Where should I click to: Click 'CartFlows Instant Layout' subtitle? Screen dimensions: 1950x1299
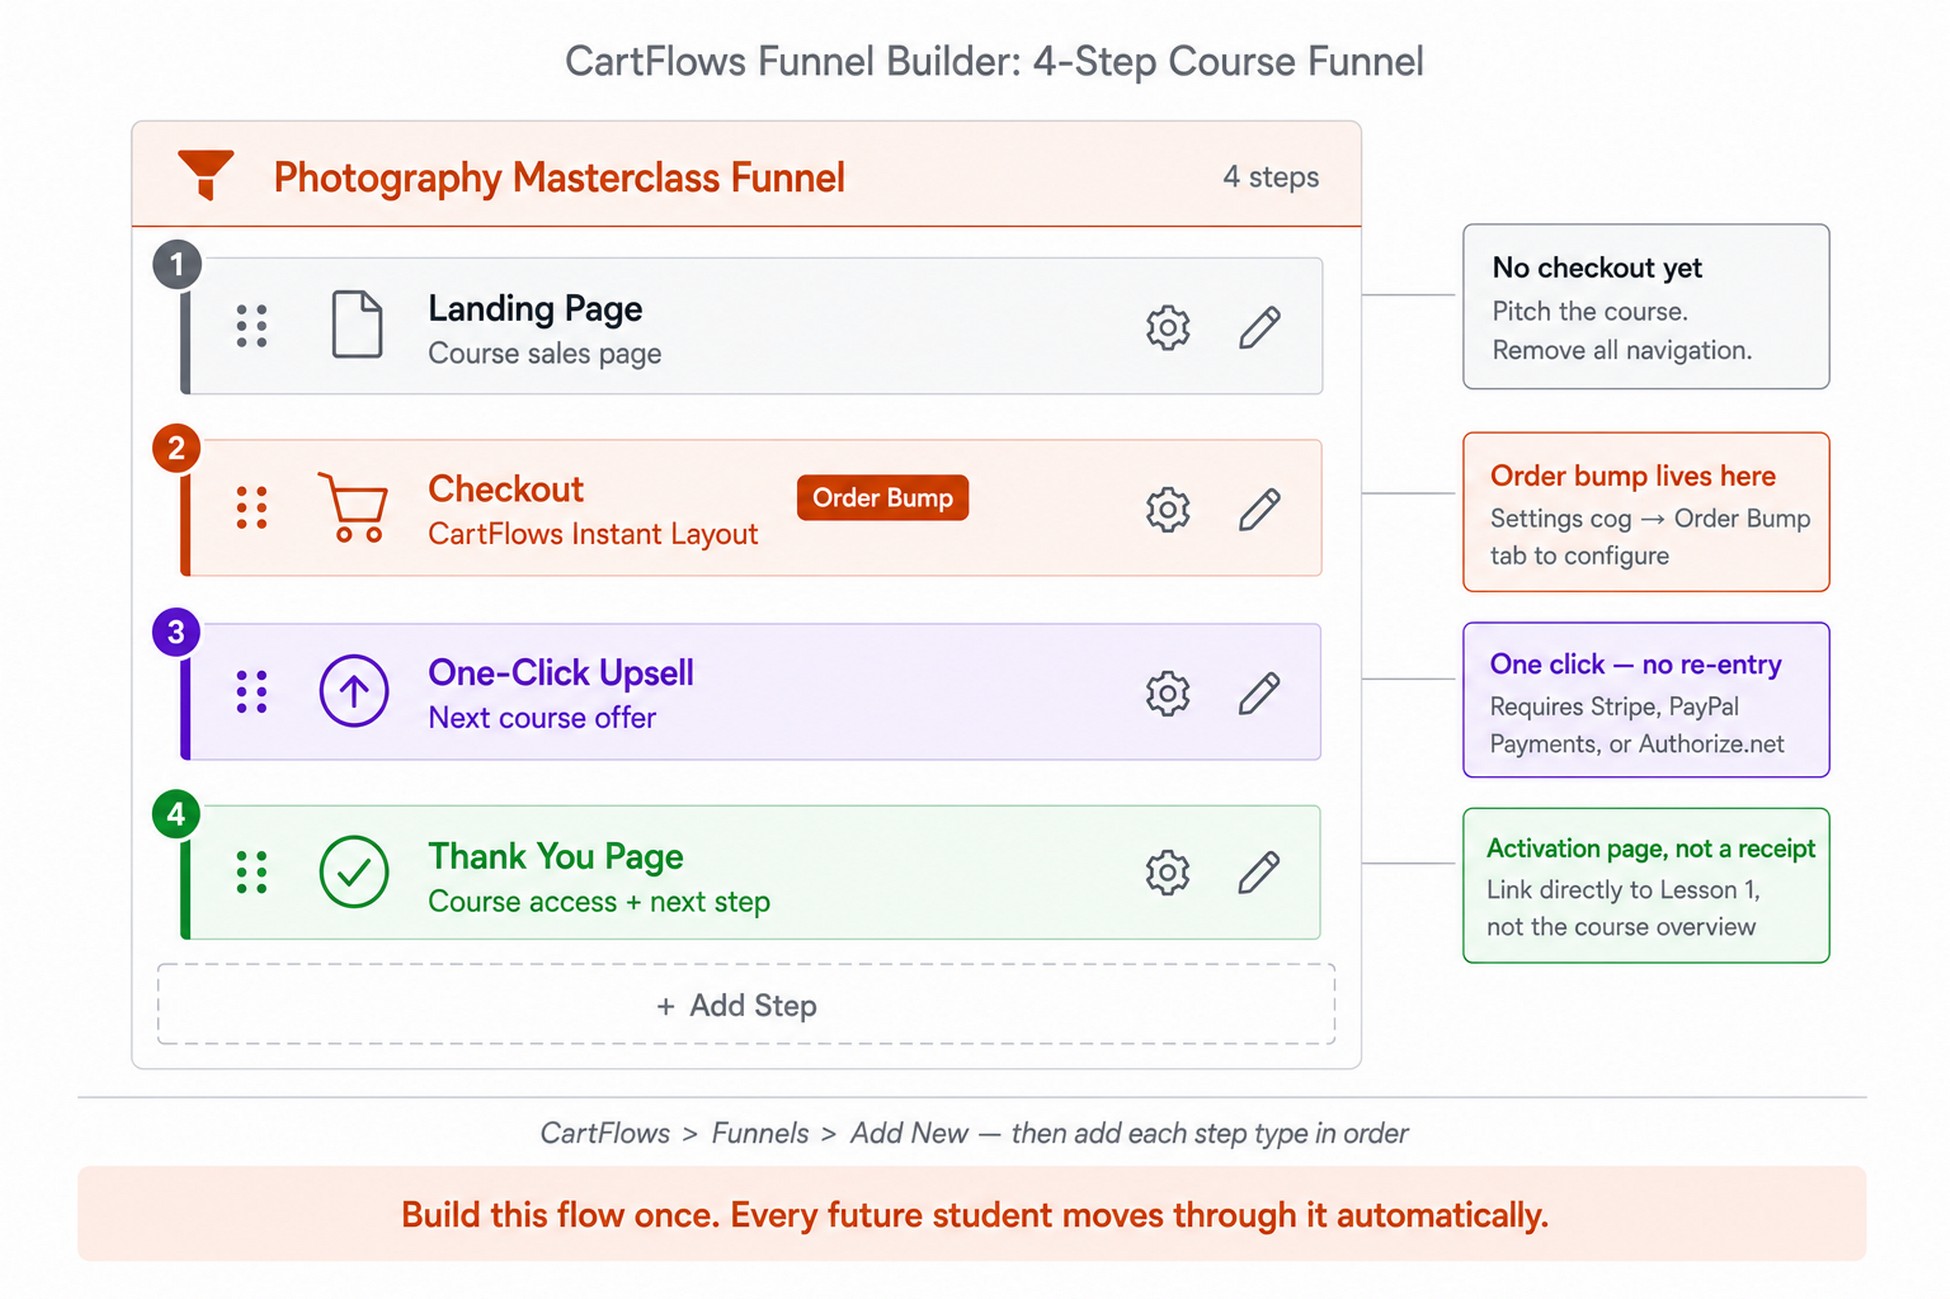tap(593, 534)
